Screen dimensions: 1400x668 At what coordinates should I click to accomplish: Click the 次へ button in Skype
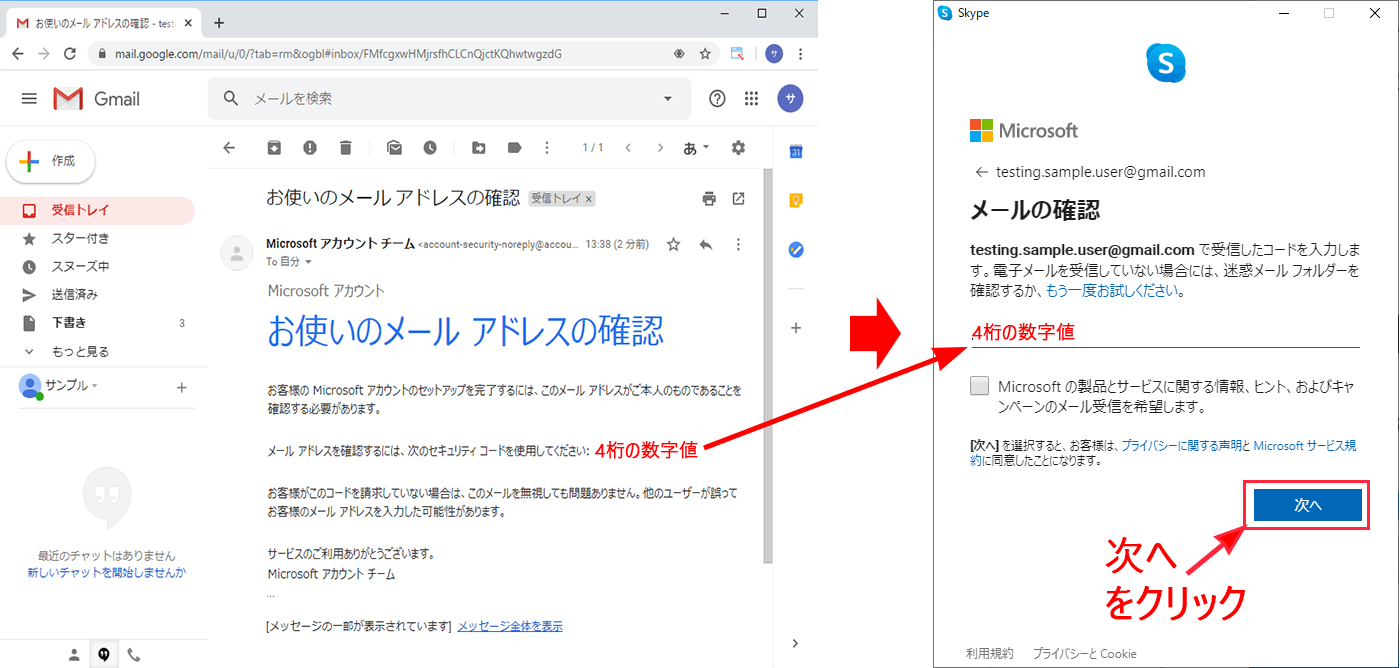[1307, 506]
